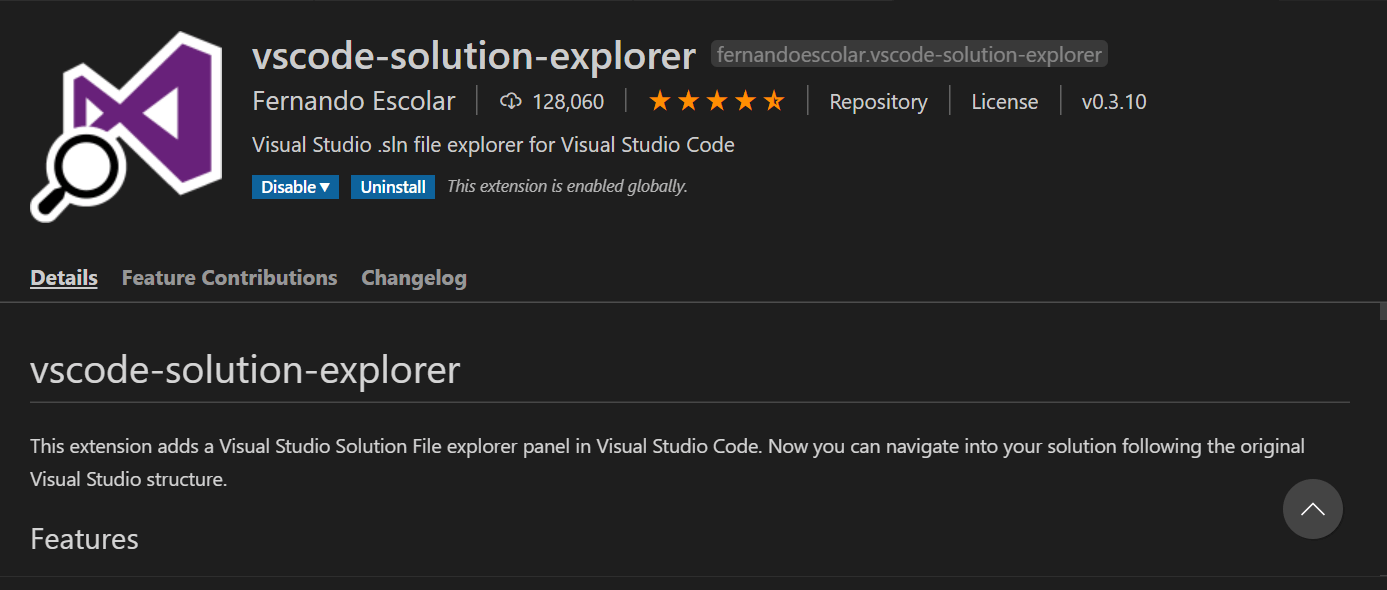This screenshot has height=590, width=1387.
Task: Click the extension identifier badge
Action: coord(909,55)
